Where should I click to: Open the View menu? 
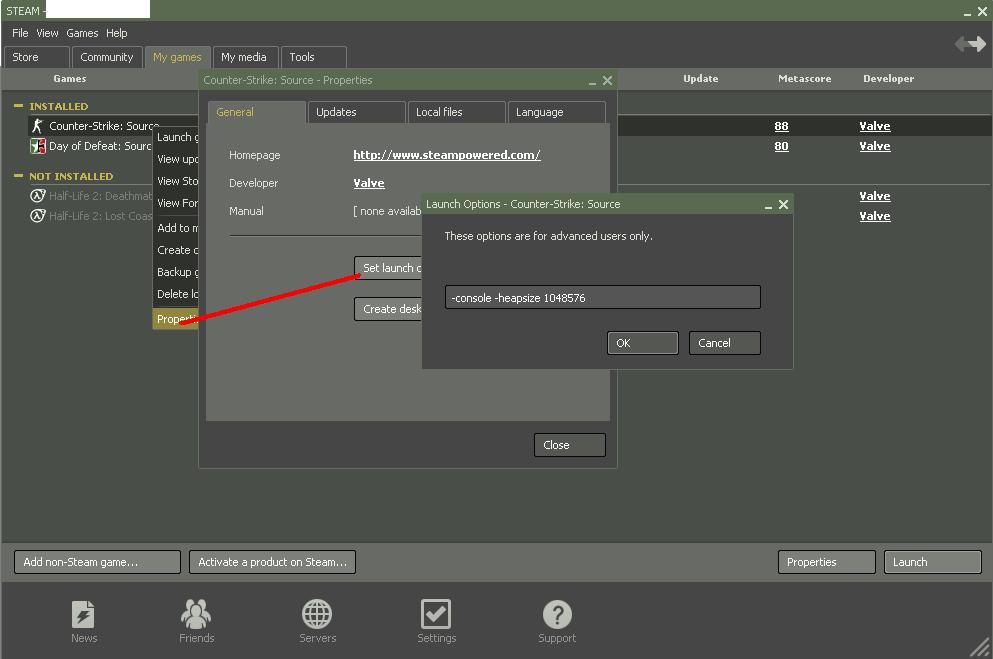[47, 33]
